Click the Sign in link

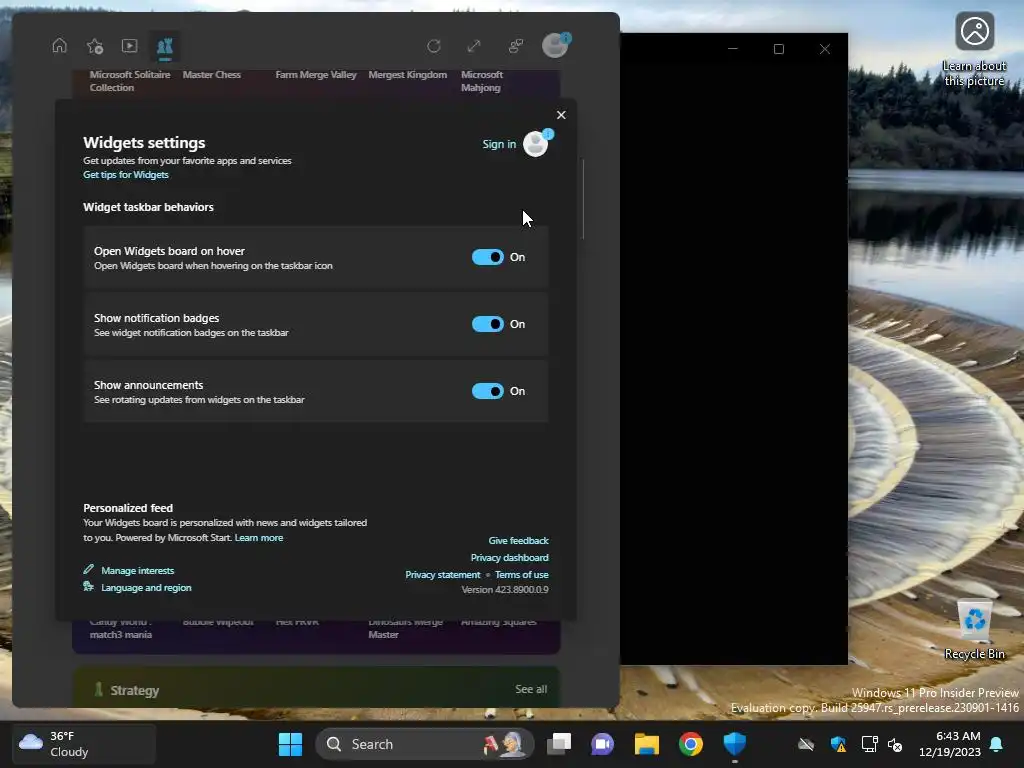tap(499, 144)
